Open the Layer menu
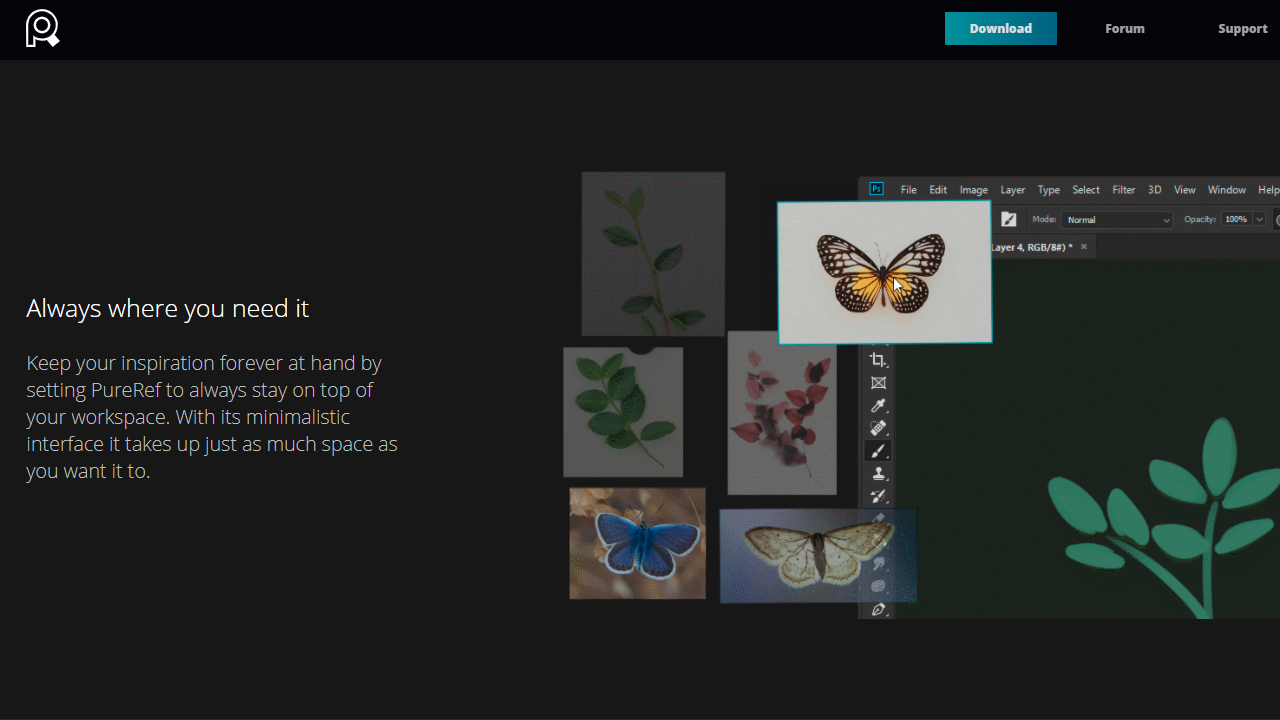This screenshot has width=1280, height=720. coord(1012,190)
